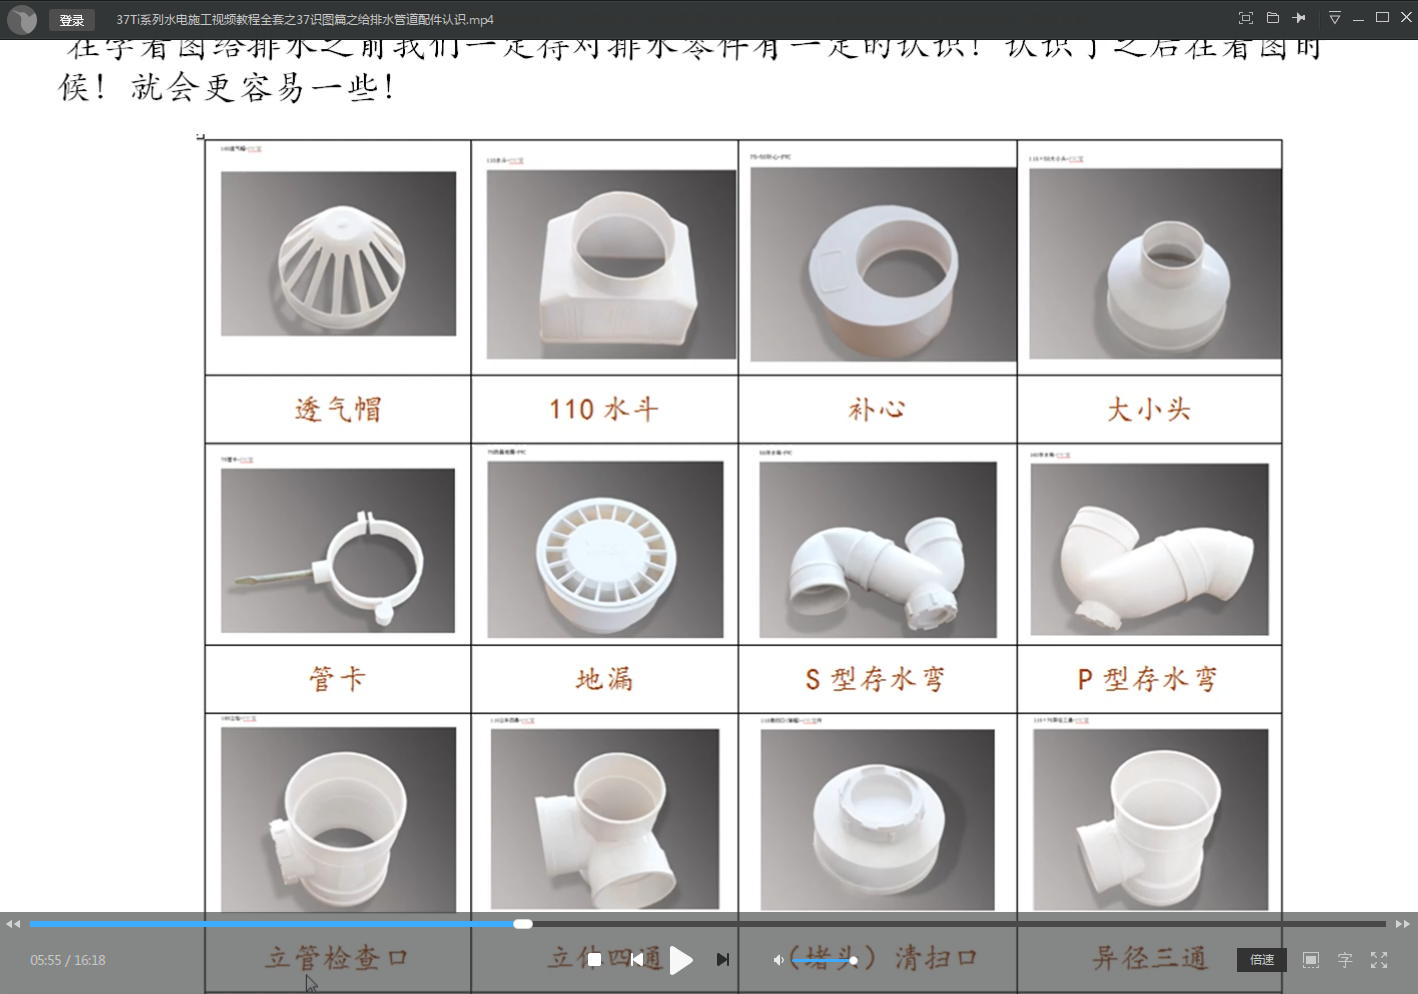
Task: Play the video
Action: point(681,960)
